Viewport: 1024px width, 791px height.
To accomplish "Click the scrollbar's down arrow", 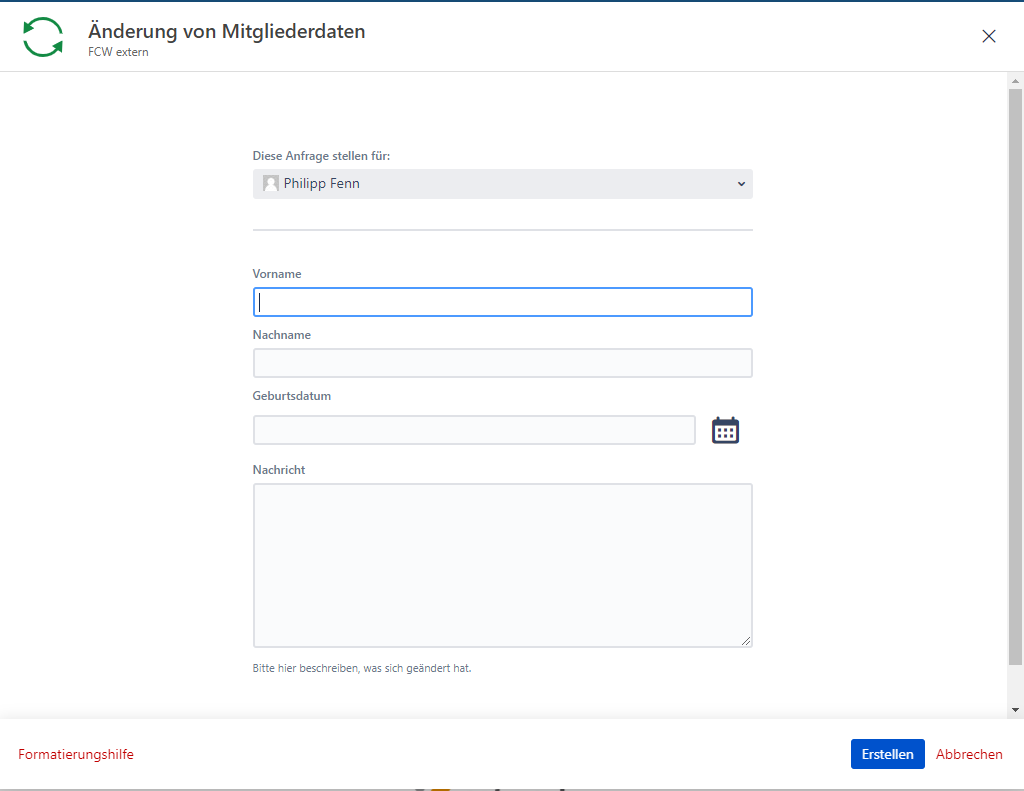I will point(1015,709).
